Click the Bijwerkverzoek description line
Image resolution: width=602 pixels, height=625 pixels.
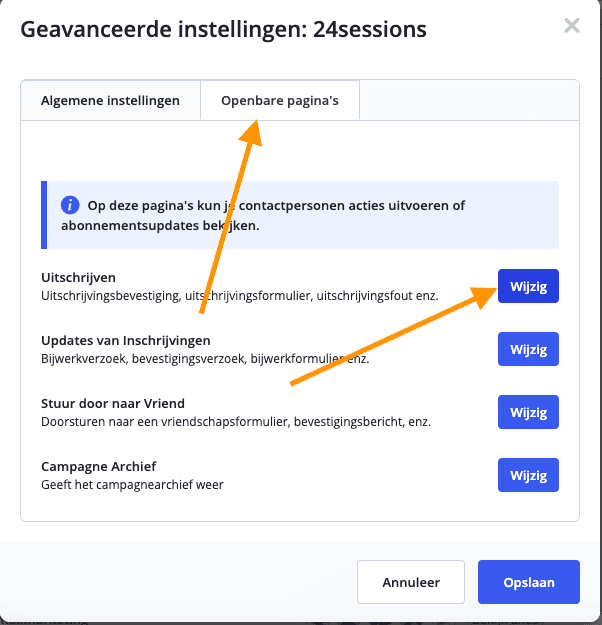pos(205,358)
